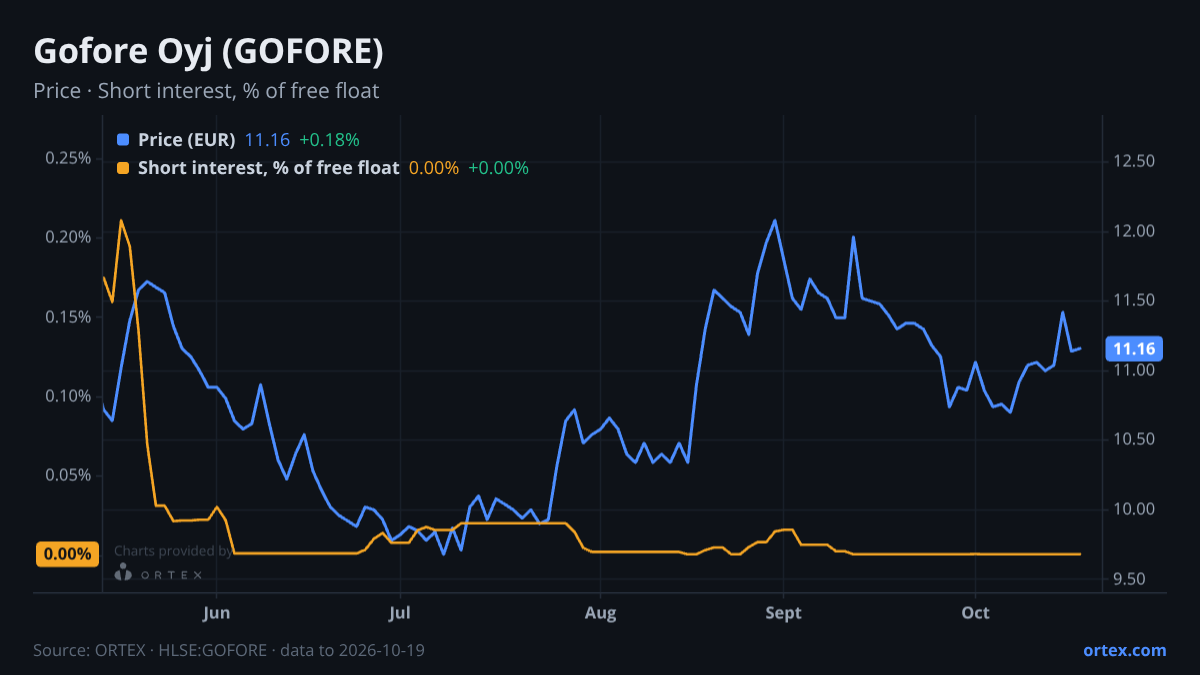Click the 12.50 right axis label
1200x675 pixels.
[1134, 162]
